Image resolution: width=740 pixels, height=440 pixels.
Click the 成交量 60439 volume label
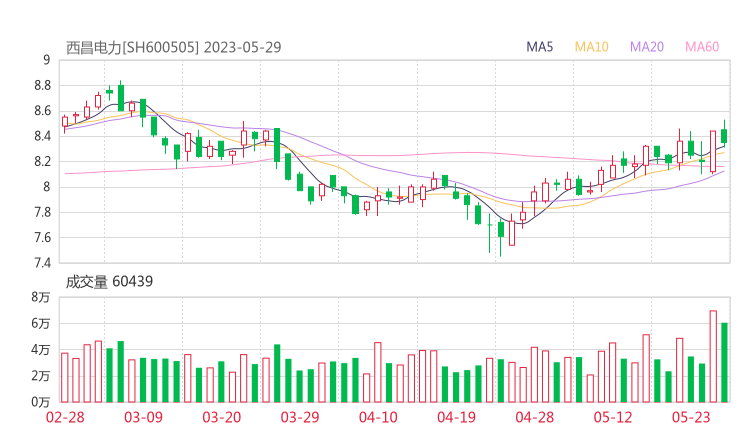tap(109, 282)
